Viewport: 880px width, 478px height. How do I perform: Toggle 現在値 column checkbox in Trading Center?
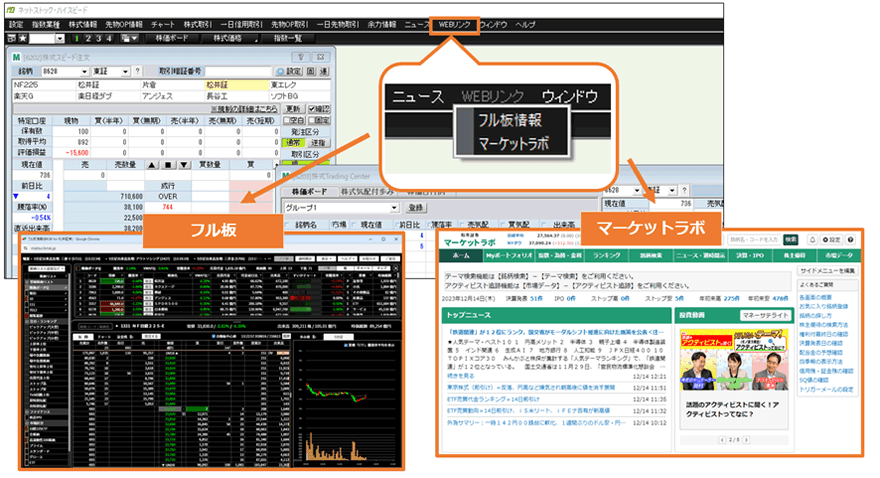[355, 224]
